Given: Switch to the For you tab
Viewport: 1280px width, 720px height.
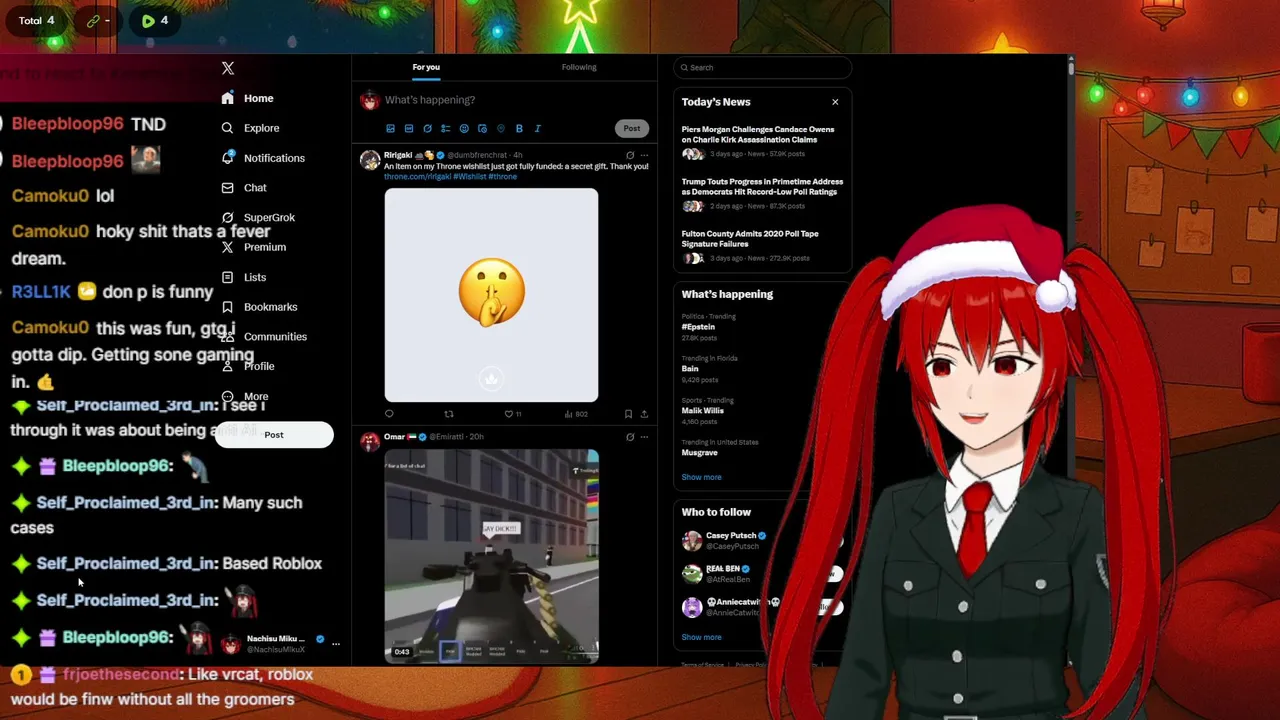Looking at the screenshot, I should click(426, 67).
